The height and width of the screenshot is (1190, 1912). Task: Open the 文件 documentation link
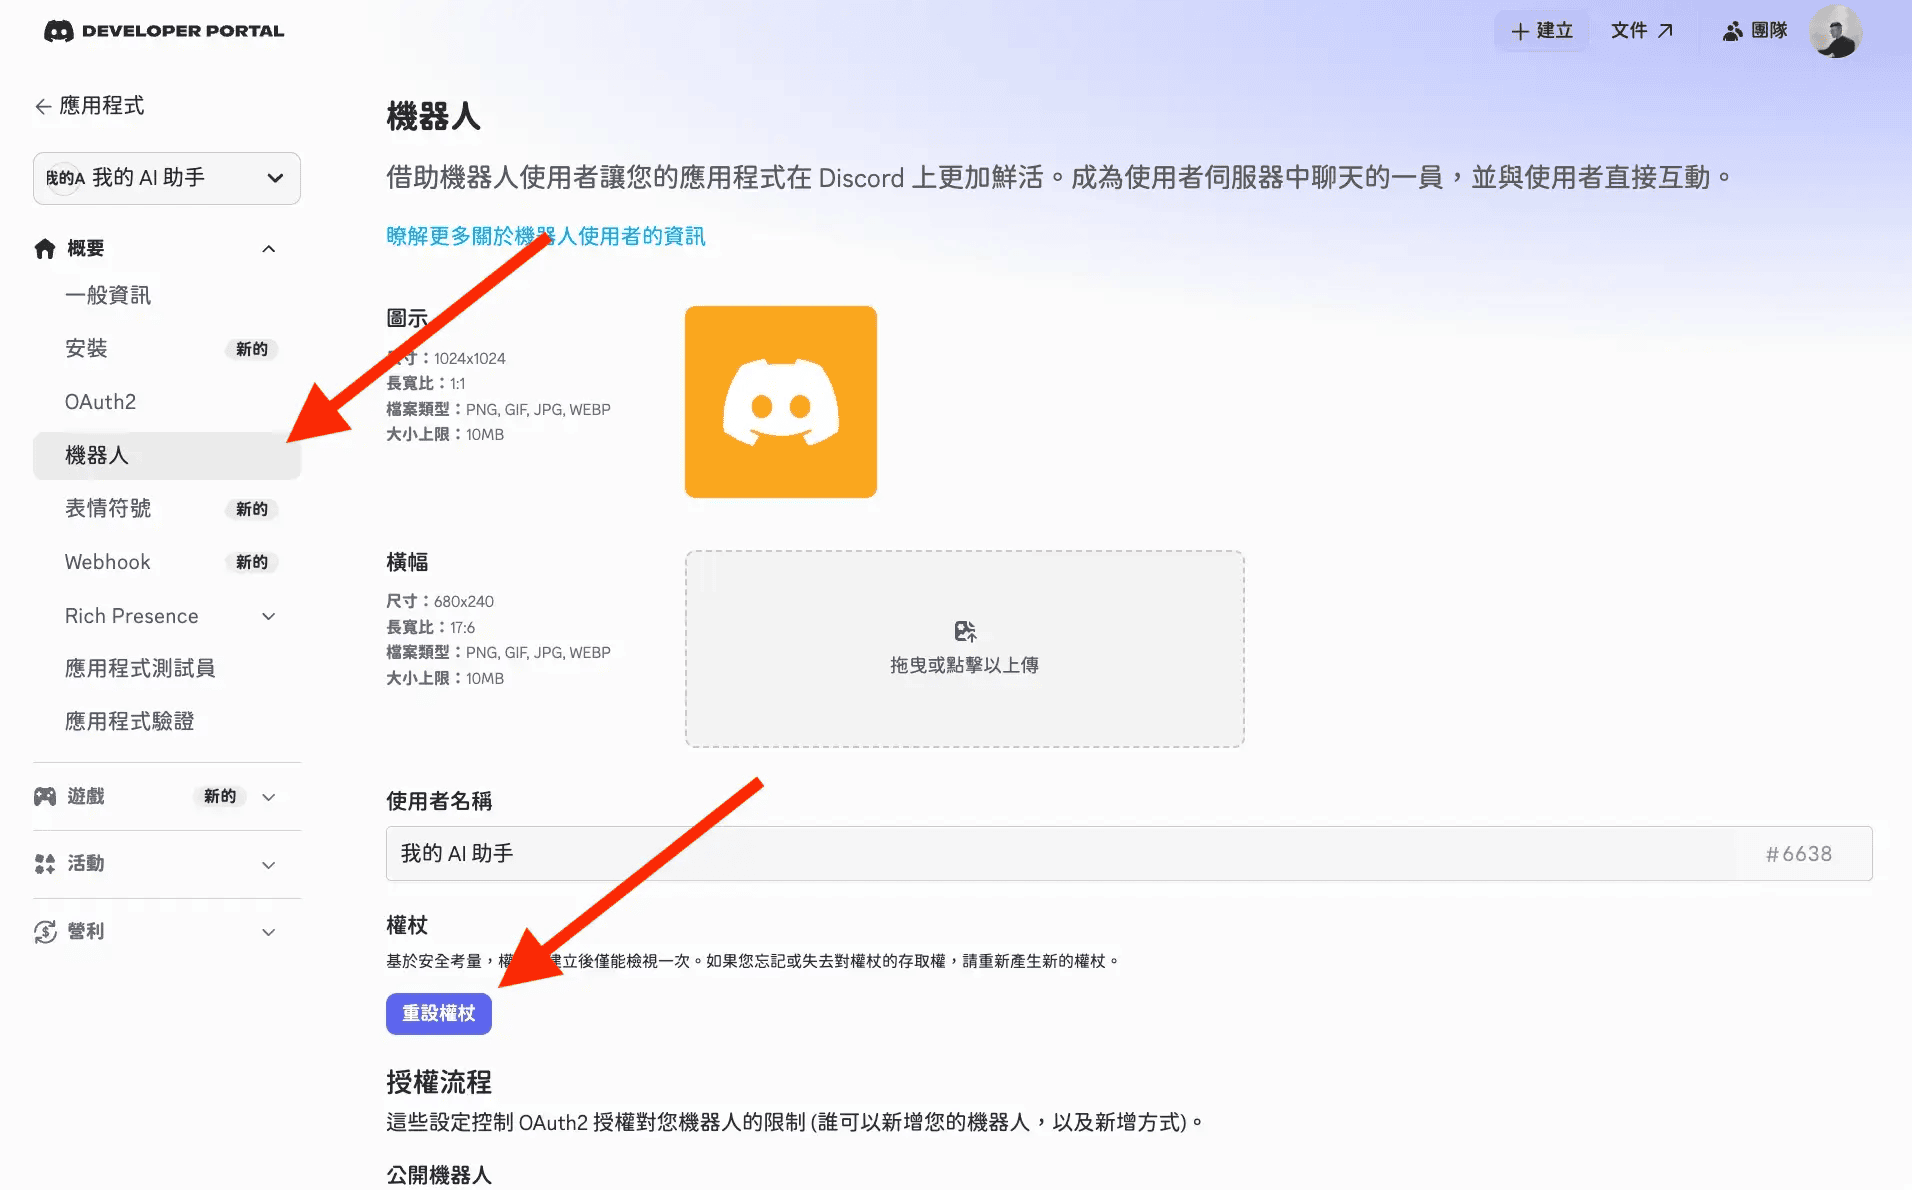click(x=1642, y=31)
